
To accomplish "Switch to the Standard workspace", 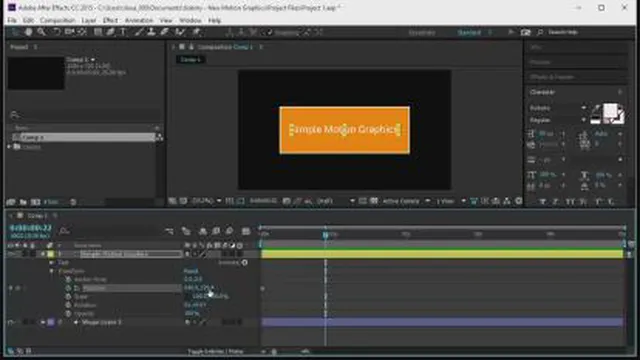I will (469, 32).
